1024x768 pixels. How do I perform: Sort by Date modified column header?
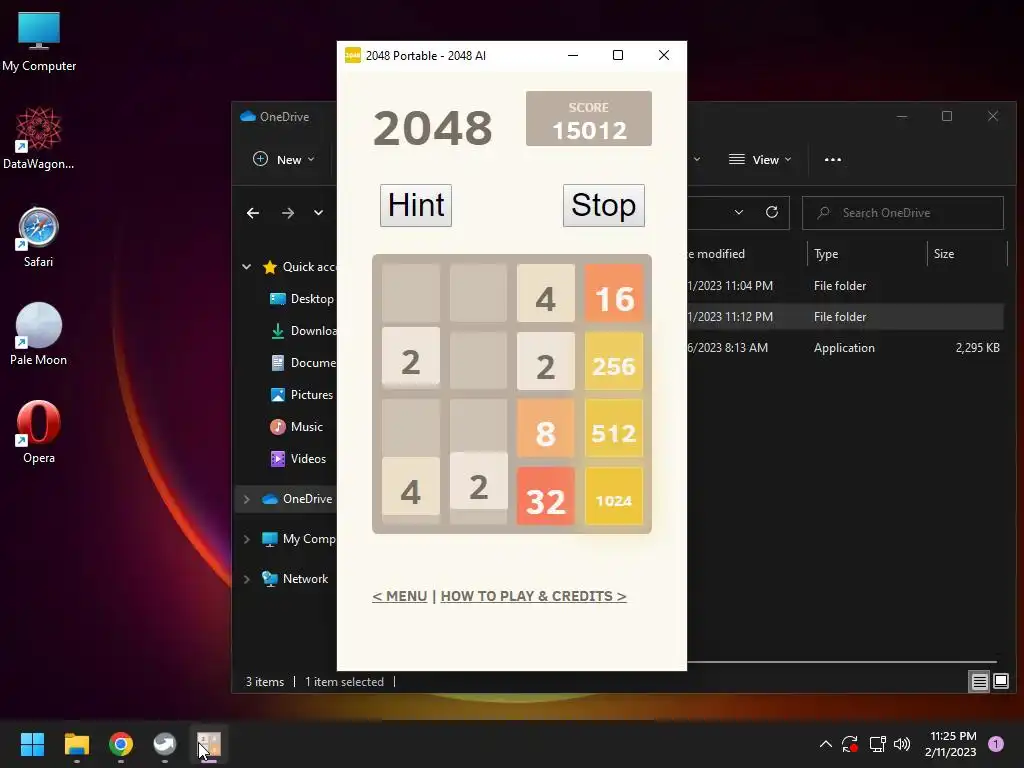746,254
